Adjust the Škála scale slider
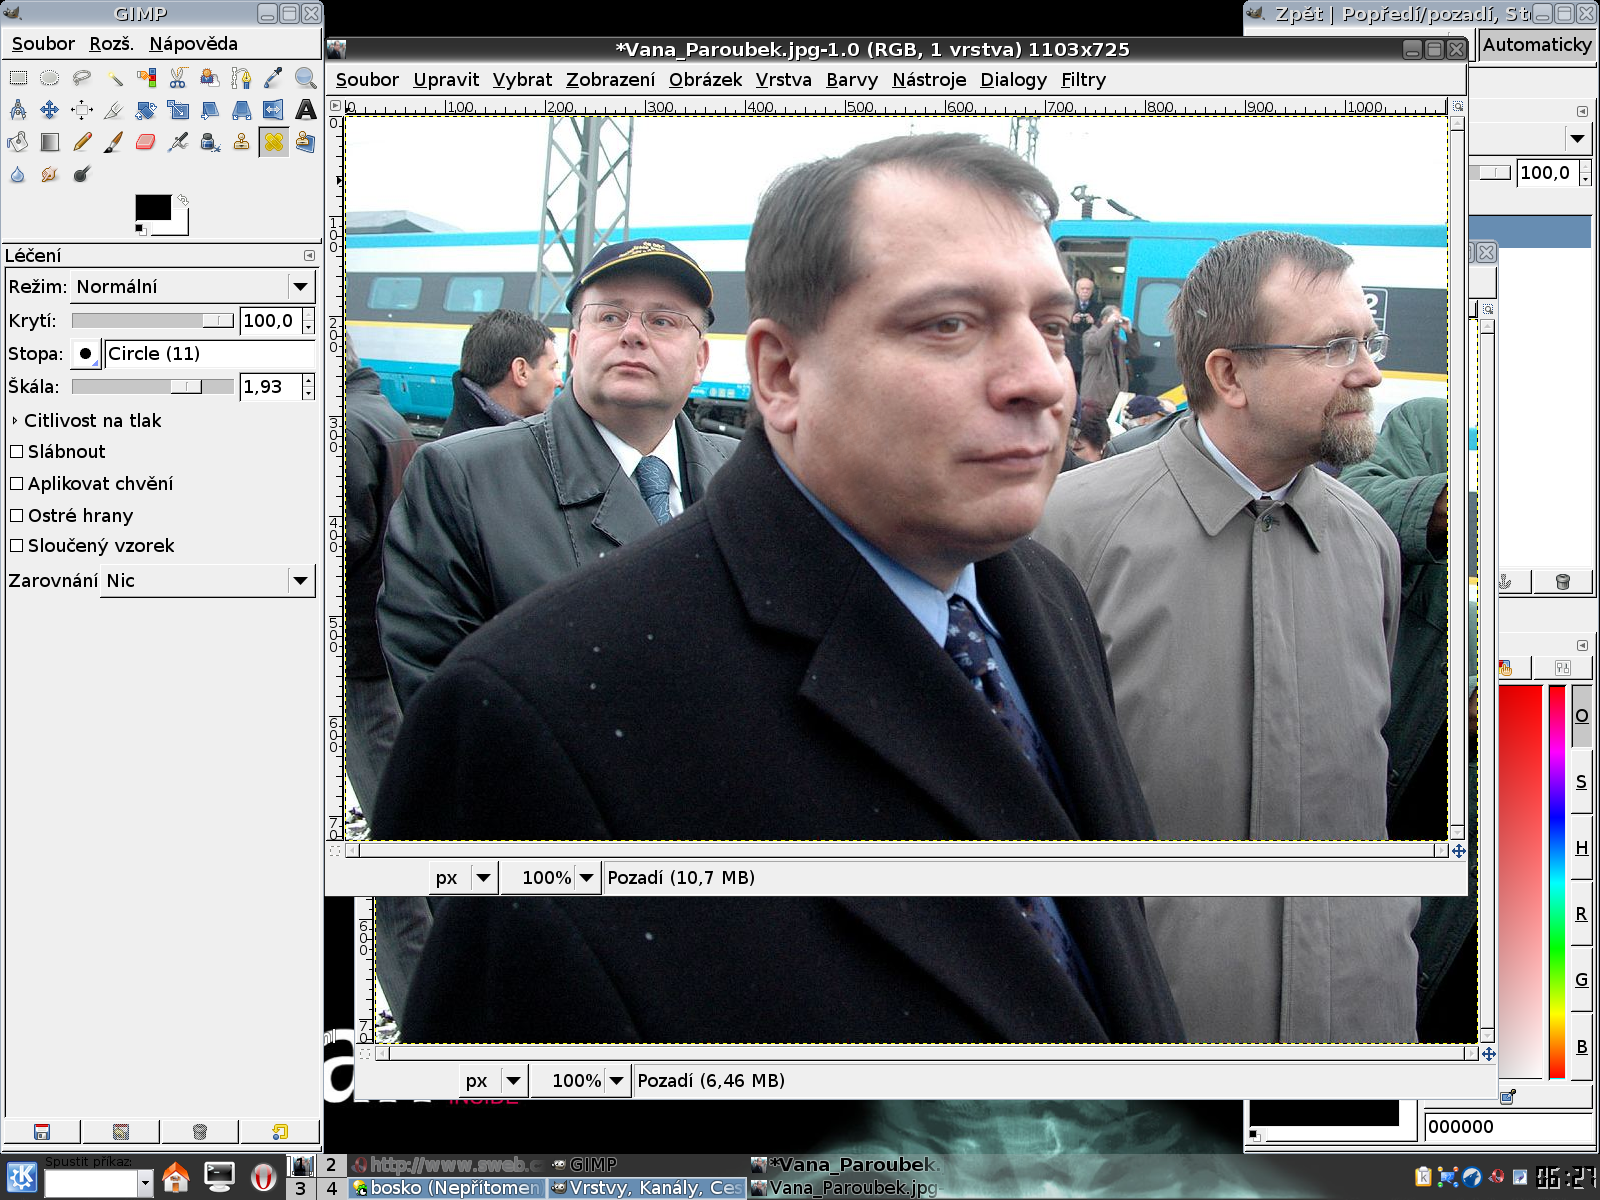 point(152,387)
